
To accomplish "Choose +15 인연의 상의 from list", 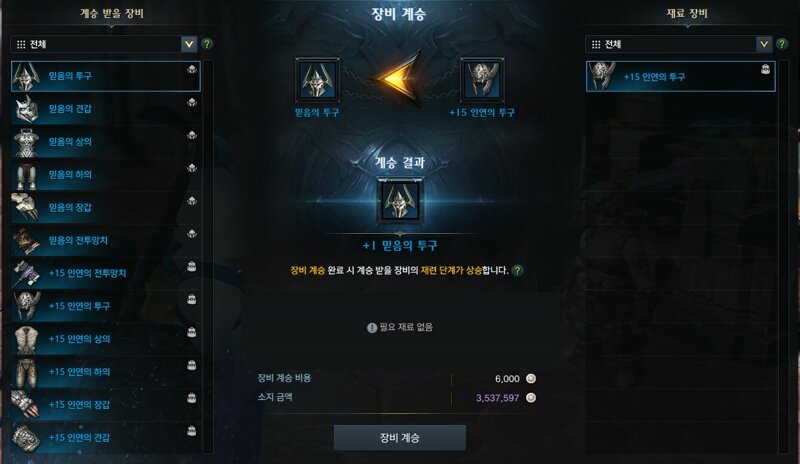I will tap(106, 339).
